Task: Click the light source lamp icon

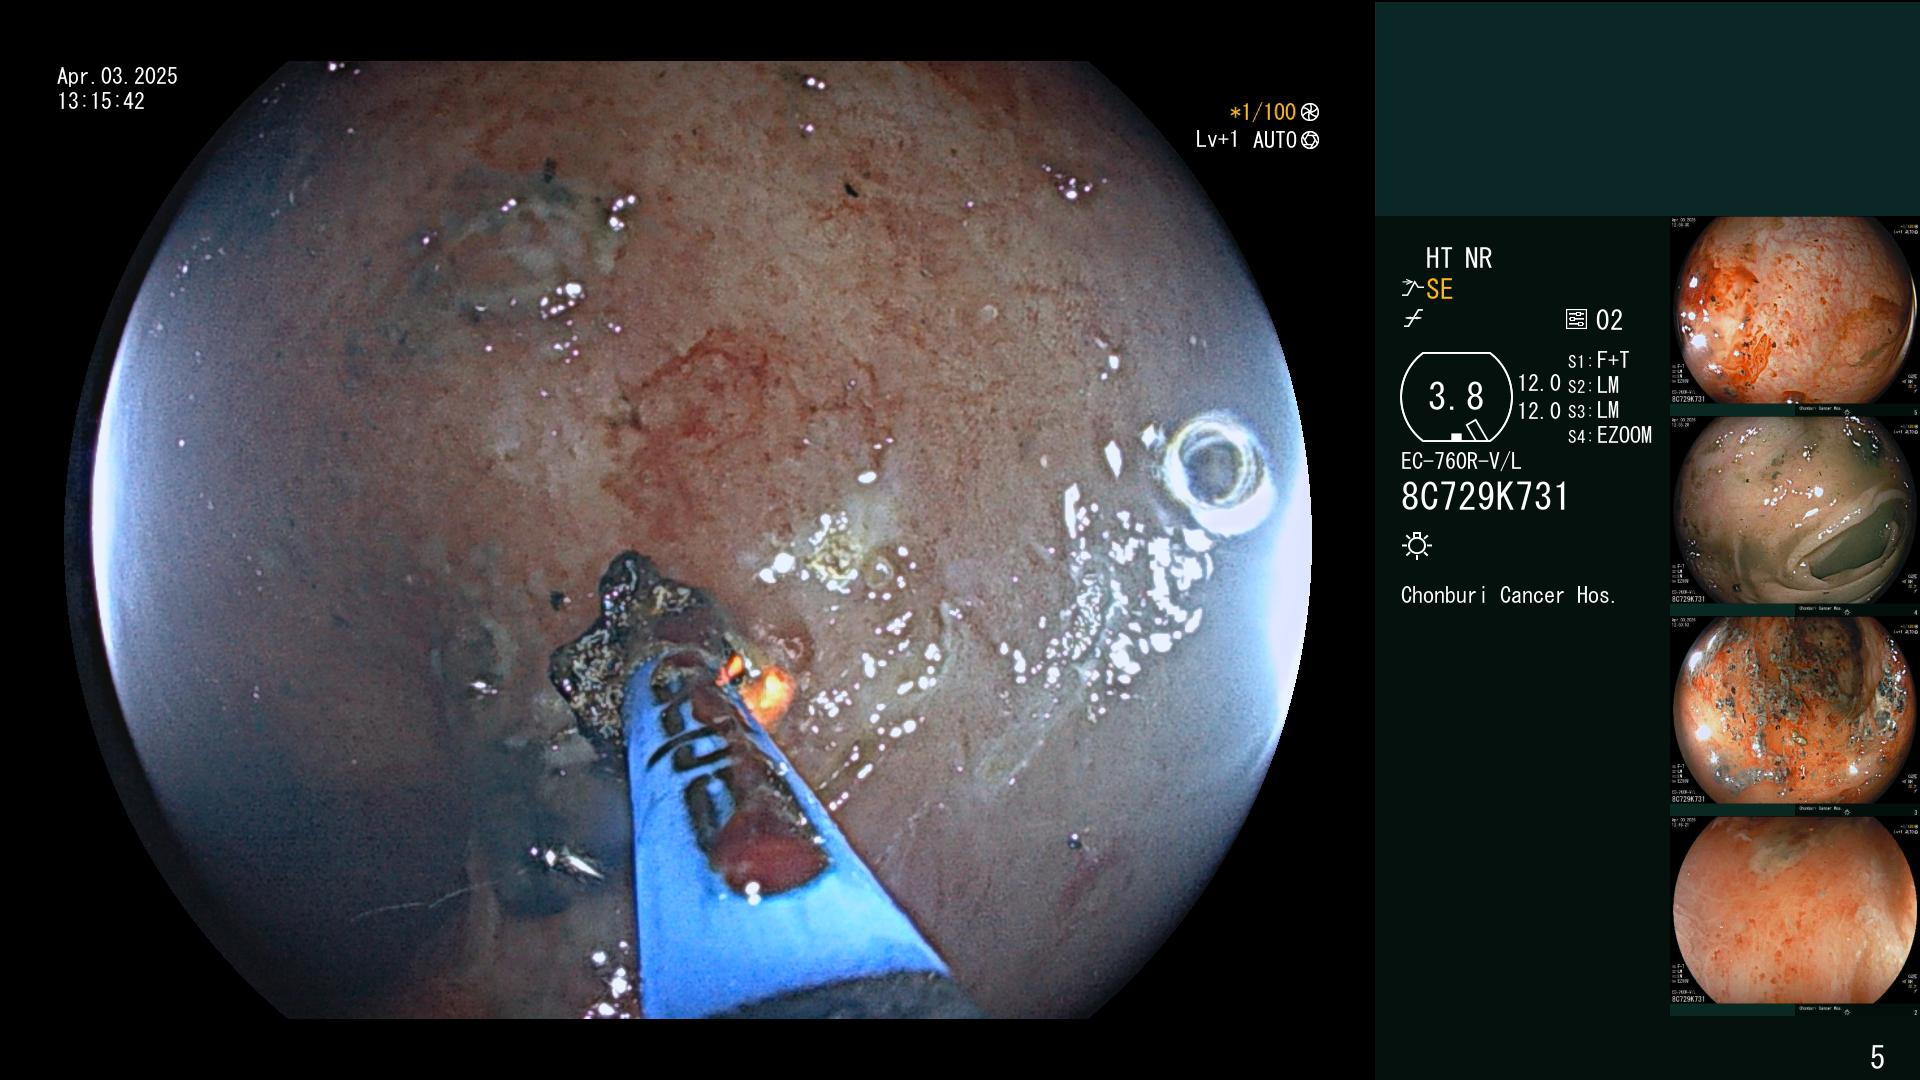Action: [x=1417, y=545]
